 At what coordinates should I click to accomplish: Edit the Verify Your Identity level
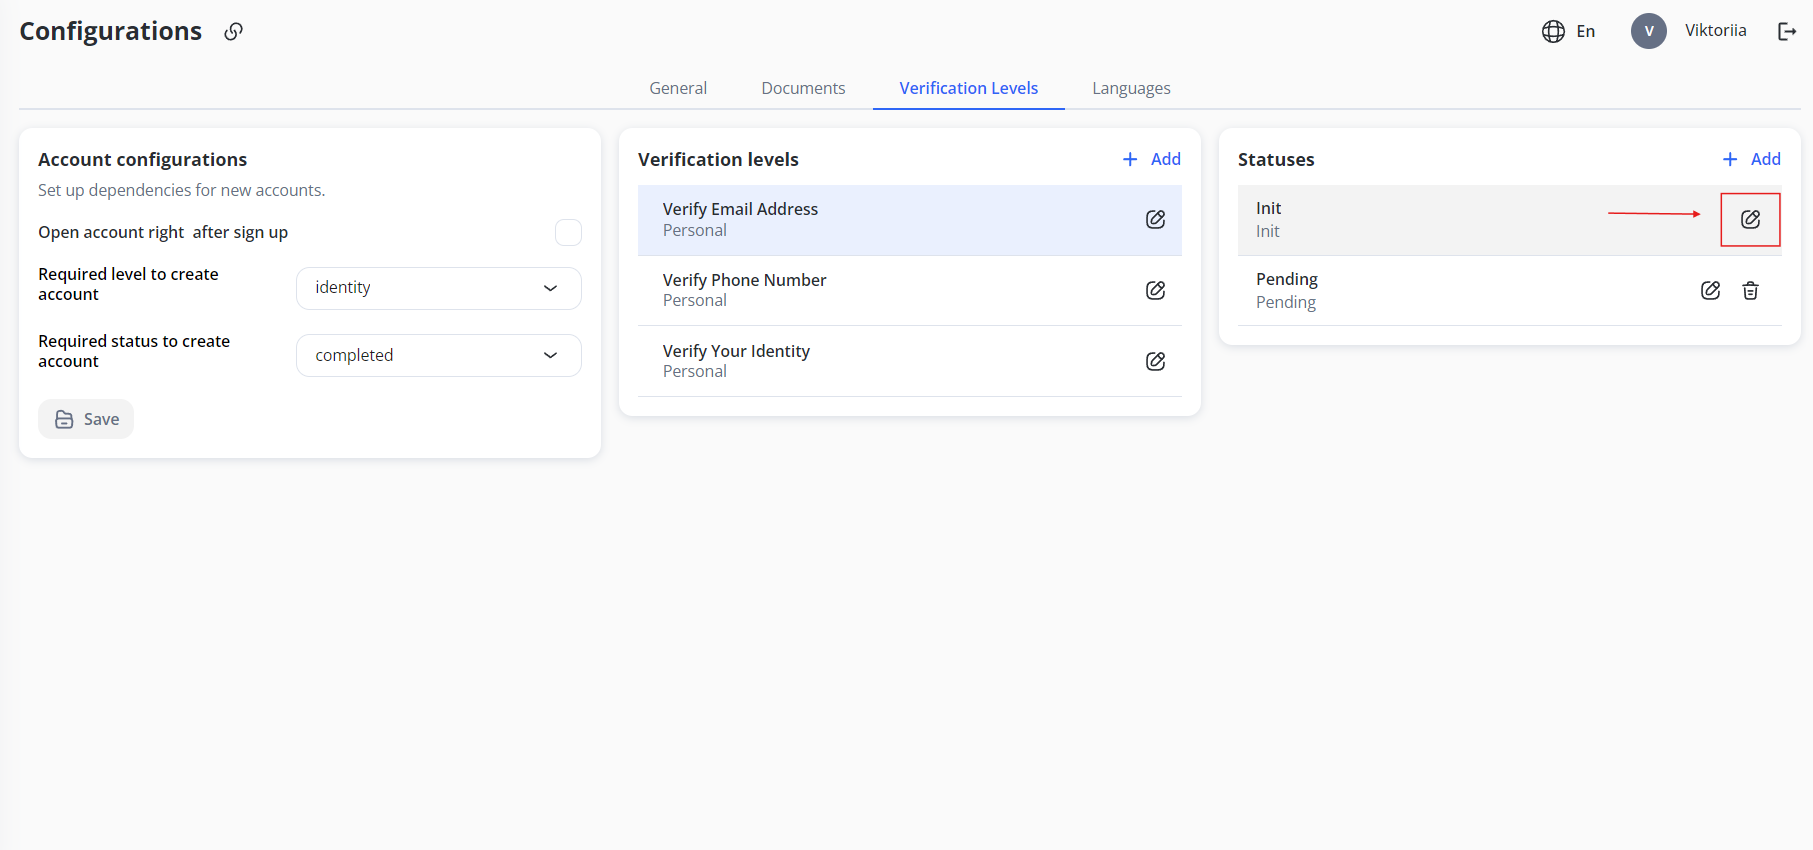(x=1155, y=361)
